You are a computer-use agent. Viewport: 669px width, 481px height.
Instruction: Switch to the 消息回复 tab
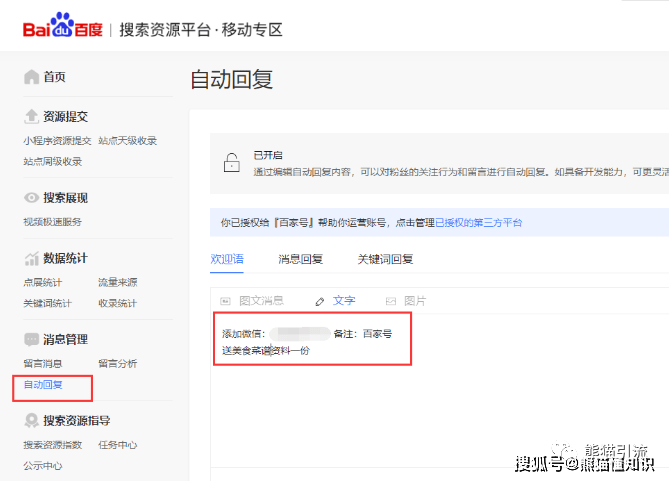coord(300,259)
